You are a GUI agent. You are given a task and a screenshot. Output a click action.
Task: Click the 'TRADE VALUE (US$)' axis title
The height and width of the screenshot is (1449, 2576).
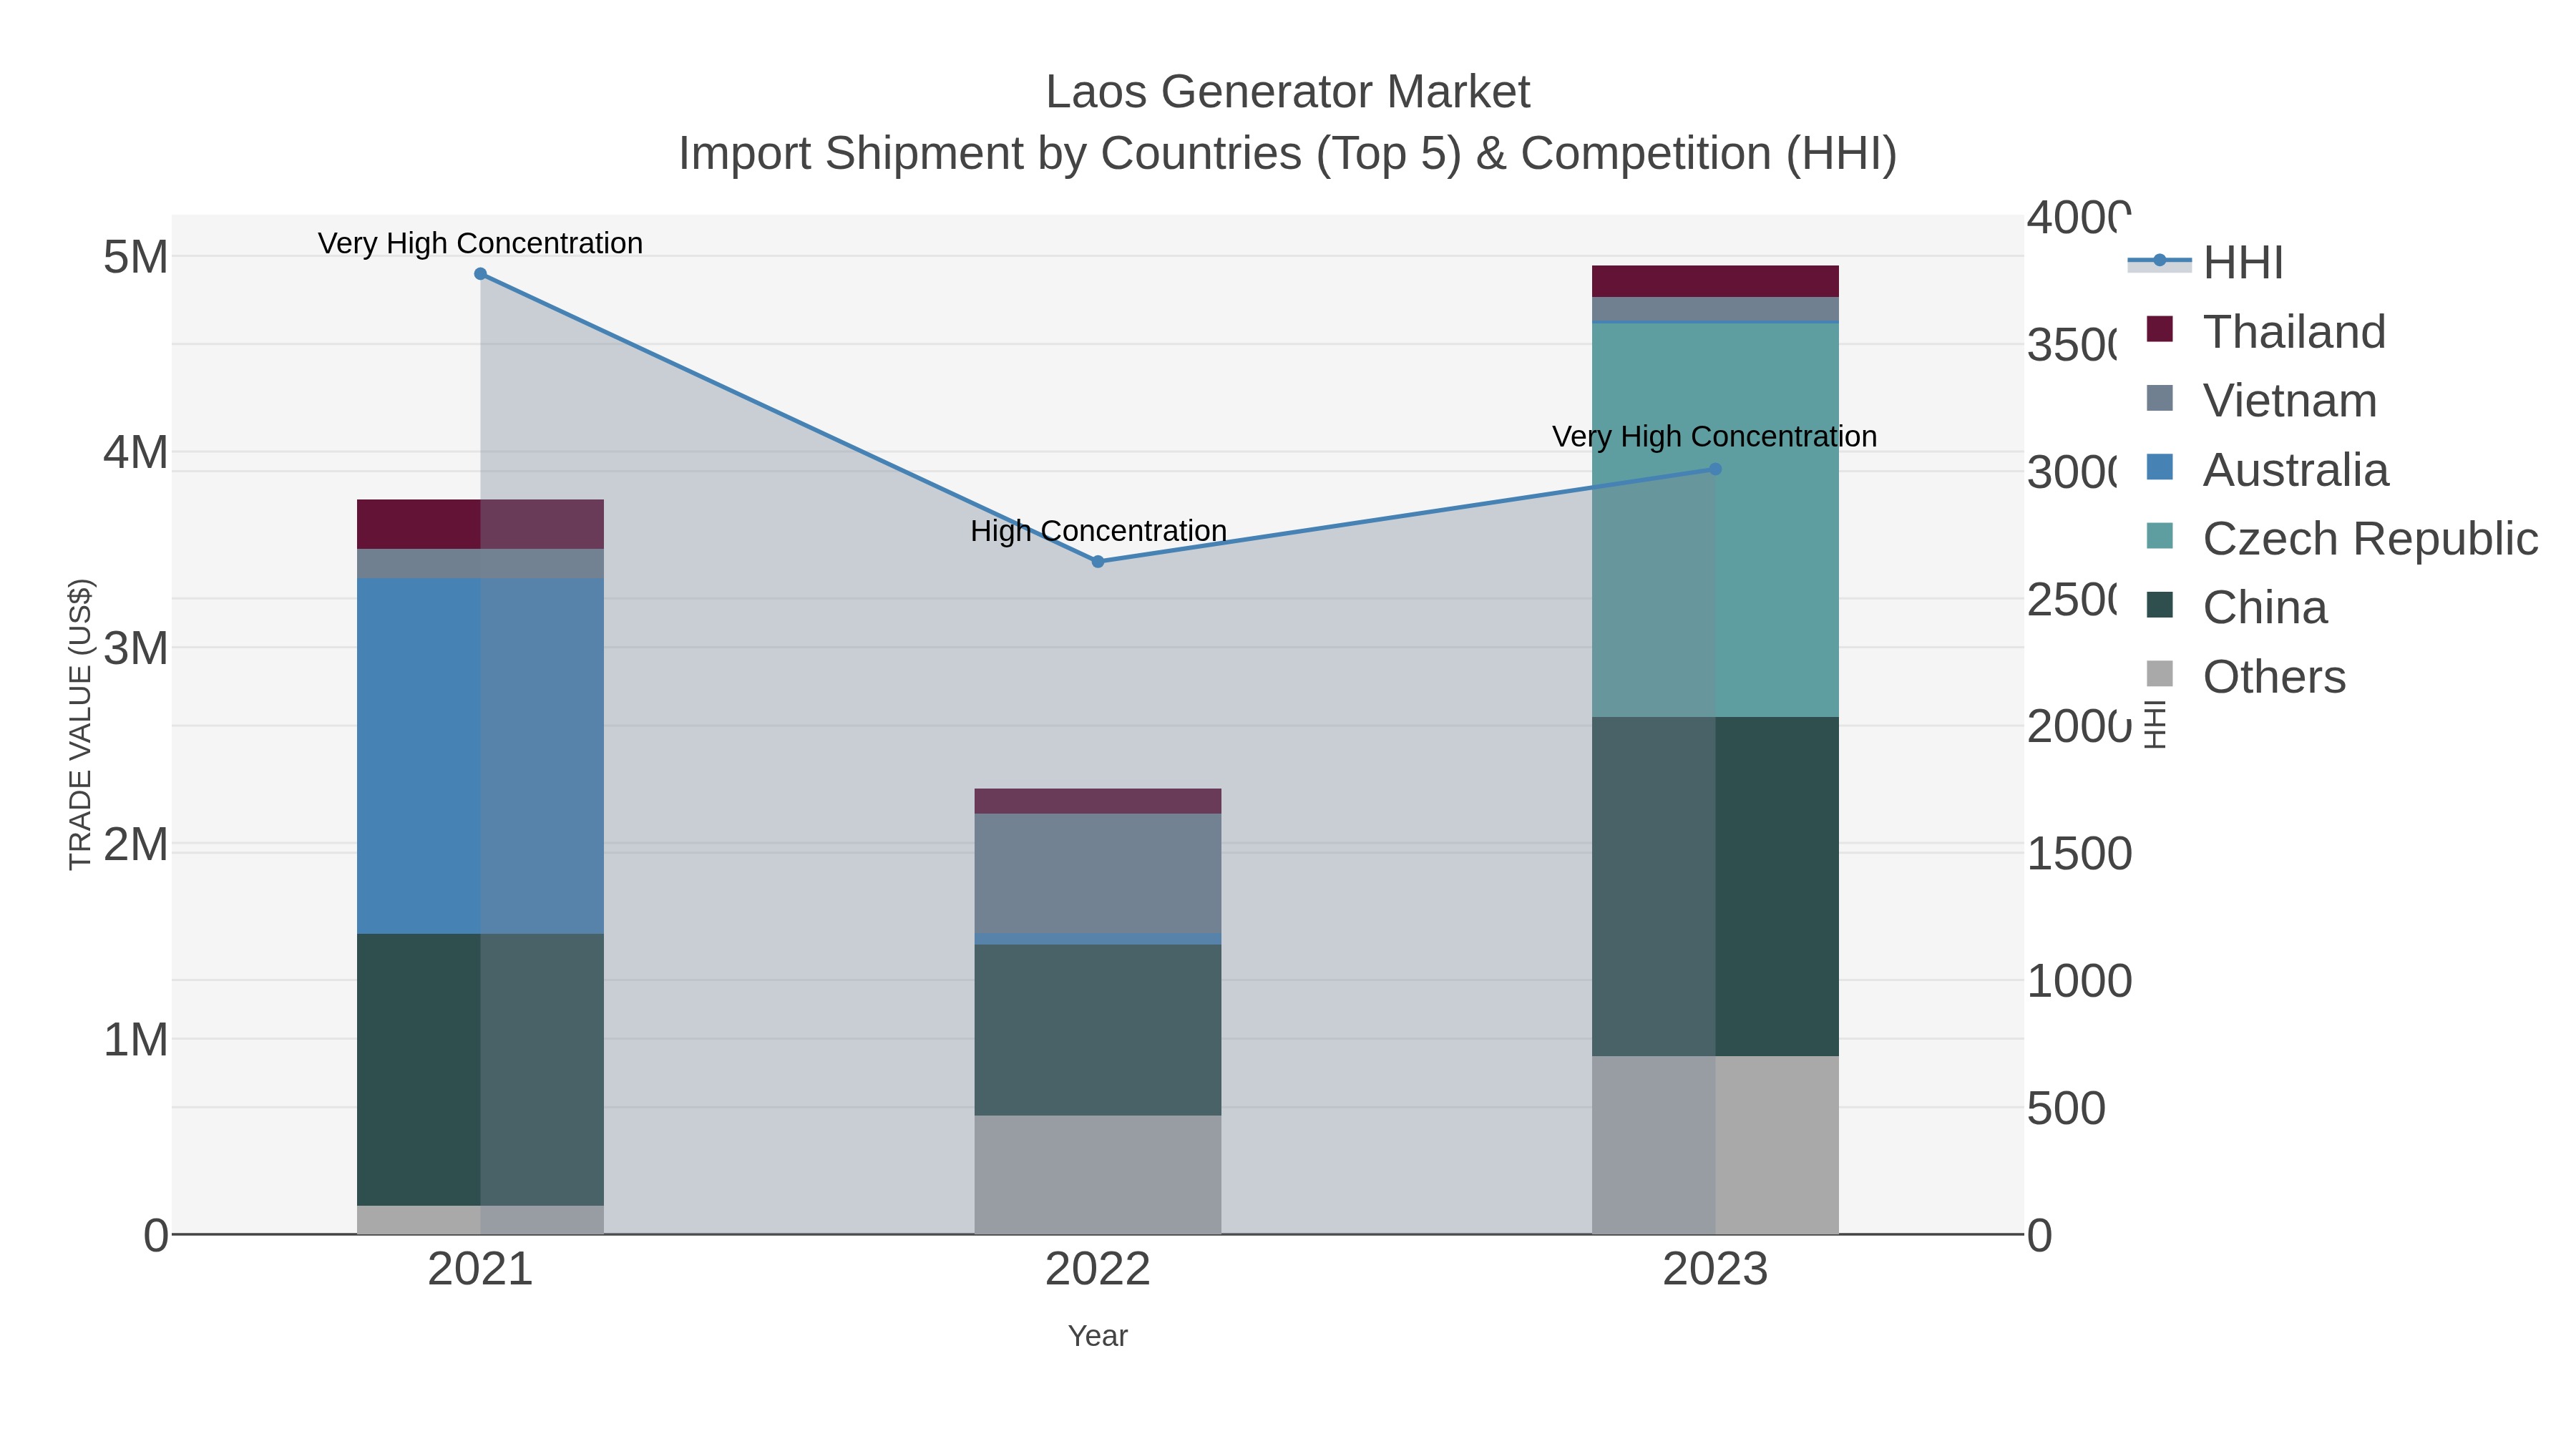click(x=80, y=724)
